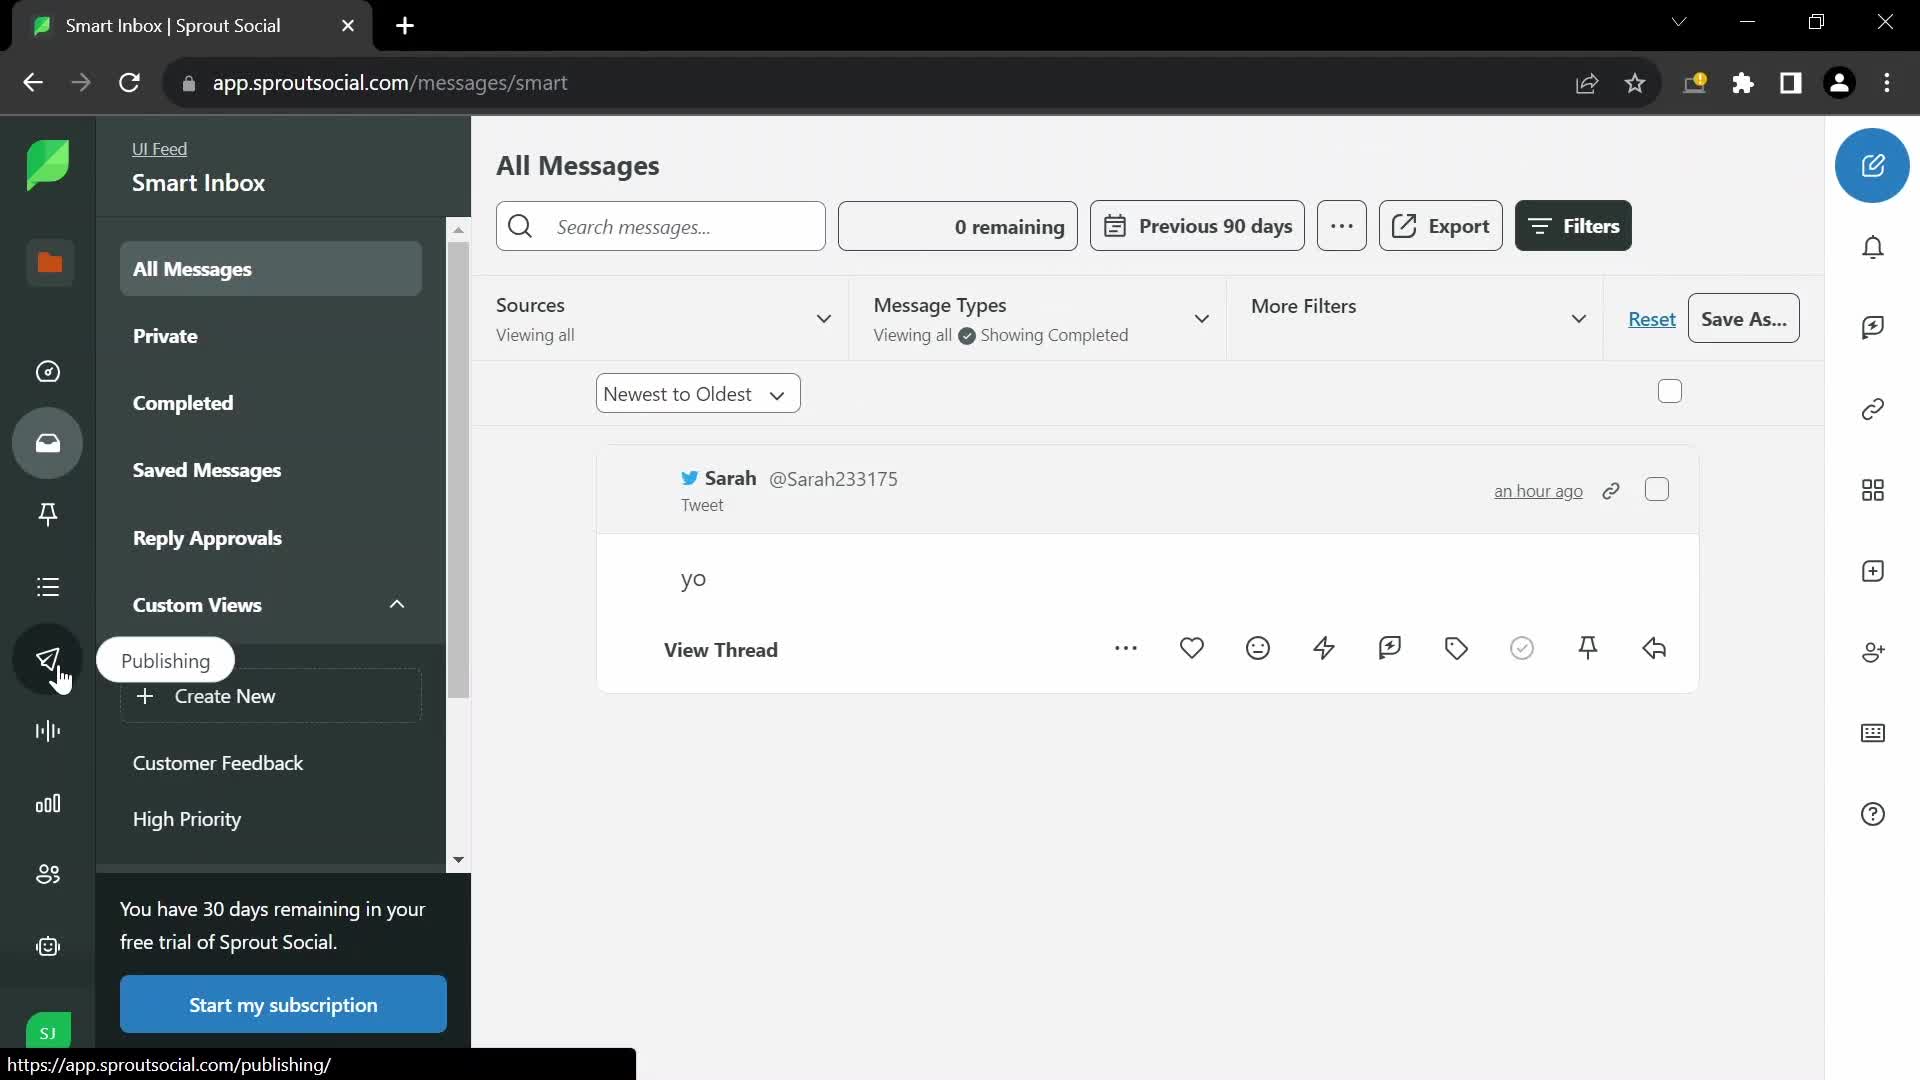Click the Export button
The image size is (1920, 1080).
tap(1440, 225)
